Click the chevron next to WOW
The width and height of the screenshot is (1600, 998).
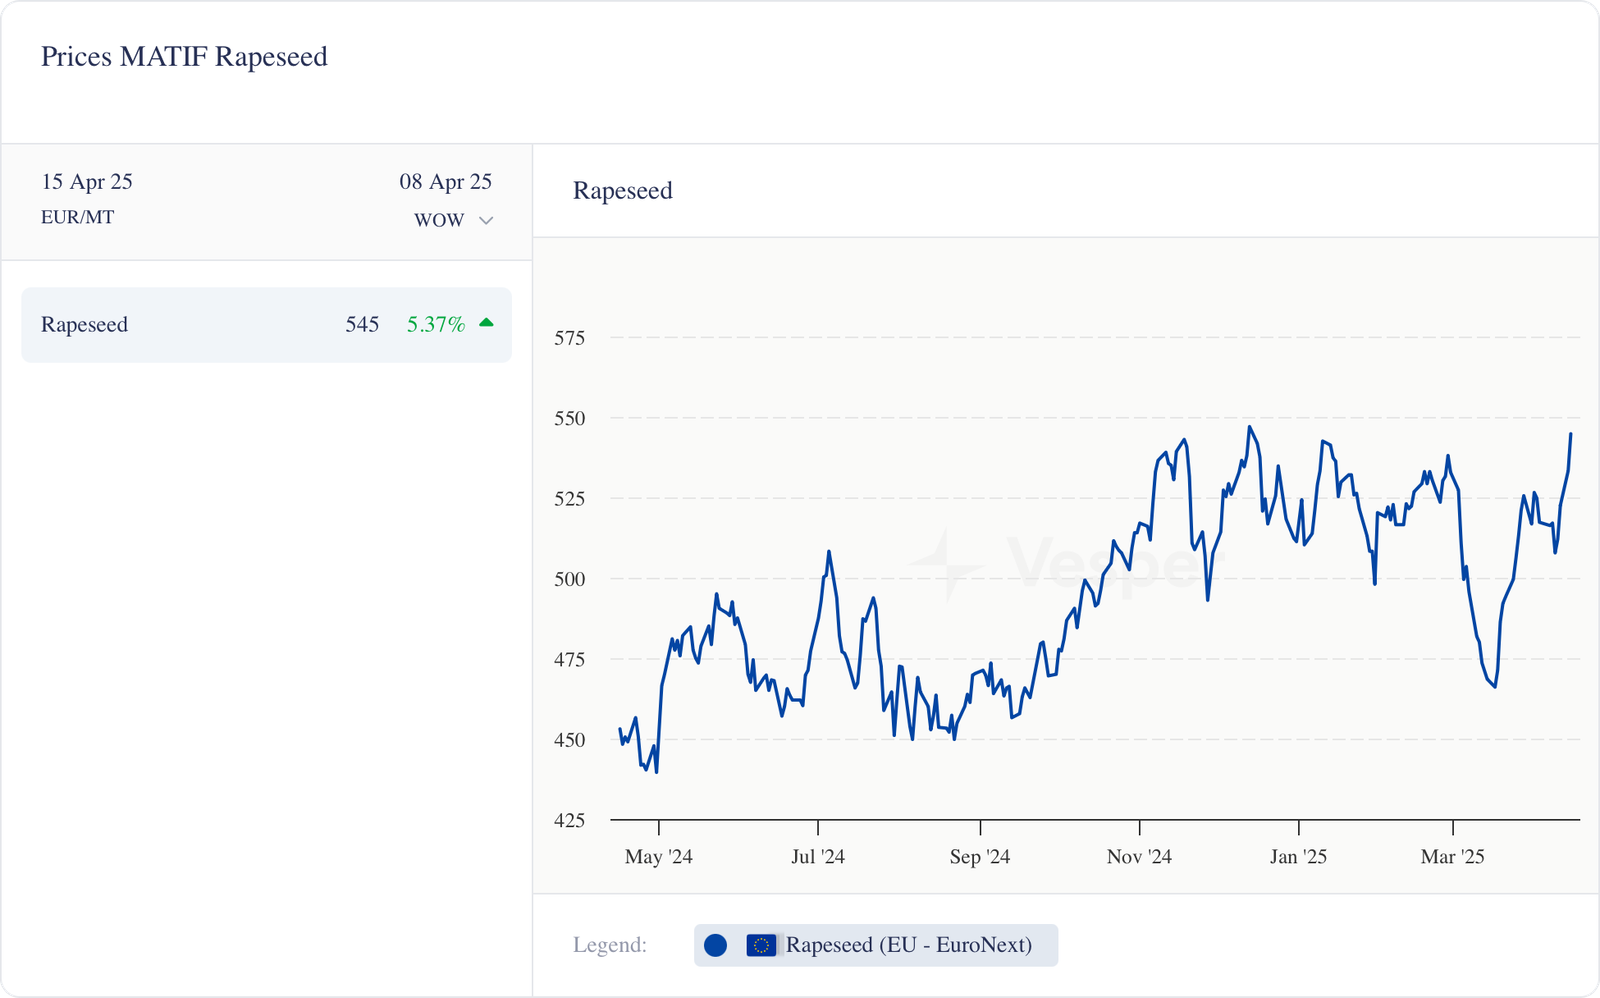coord(486,220)
